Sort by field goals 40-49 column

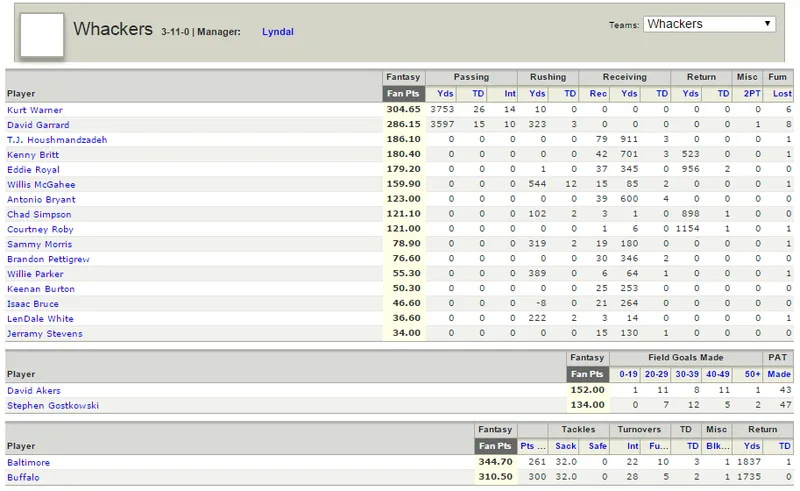click(718, 374)
